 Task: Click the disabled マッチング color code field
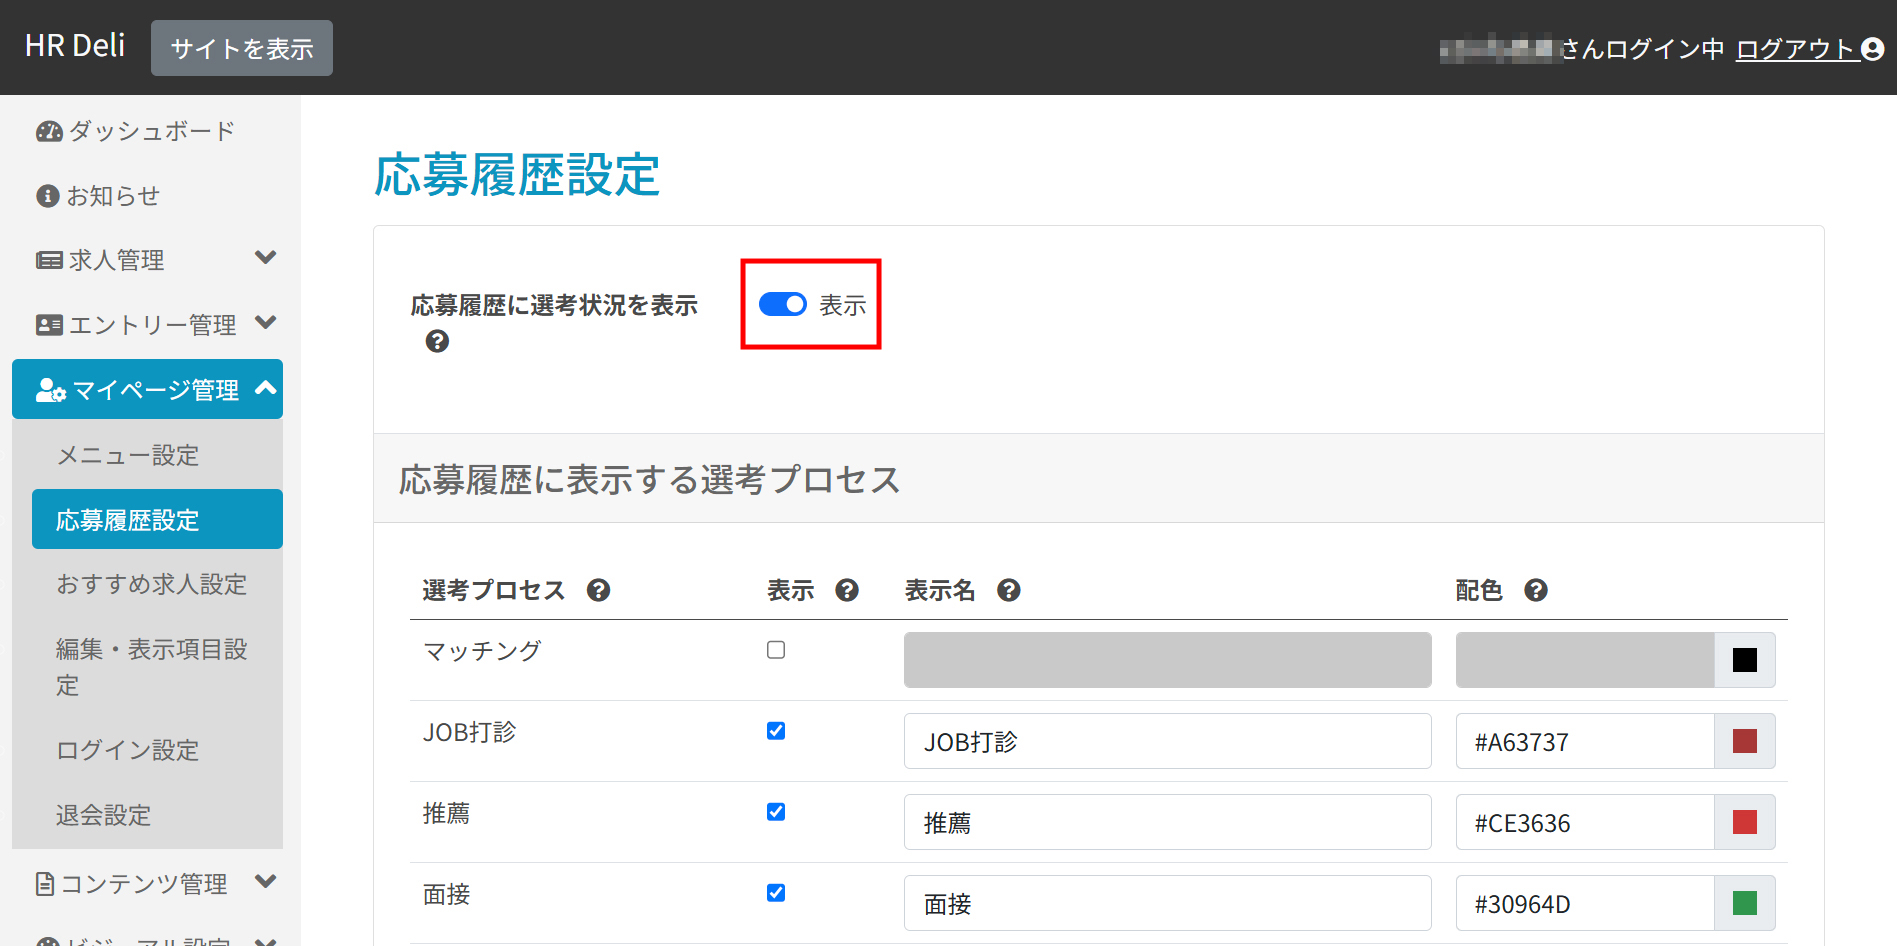tap(1585, 660)
